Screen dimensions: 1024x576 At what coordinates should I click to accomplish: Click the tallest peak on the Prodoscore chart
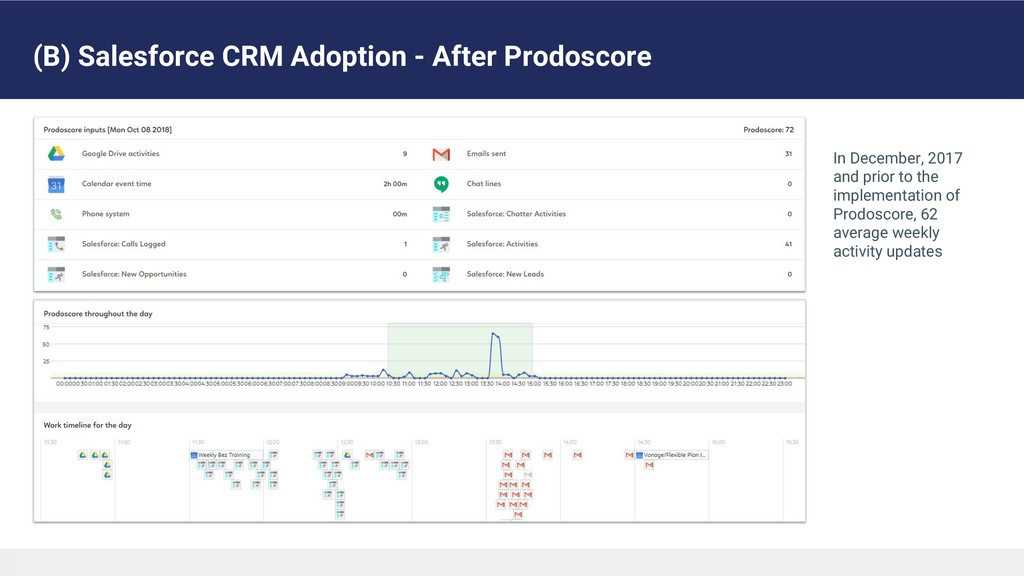tap(494, 334)
